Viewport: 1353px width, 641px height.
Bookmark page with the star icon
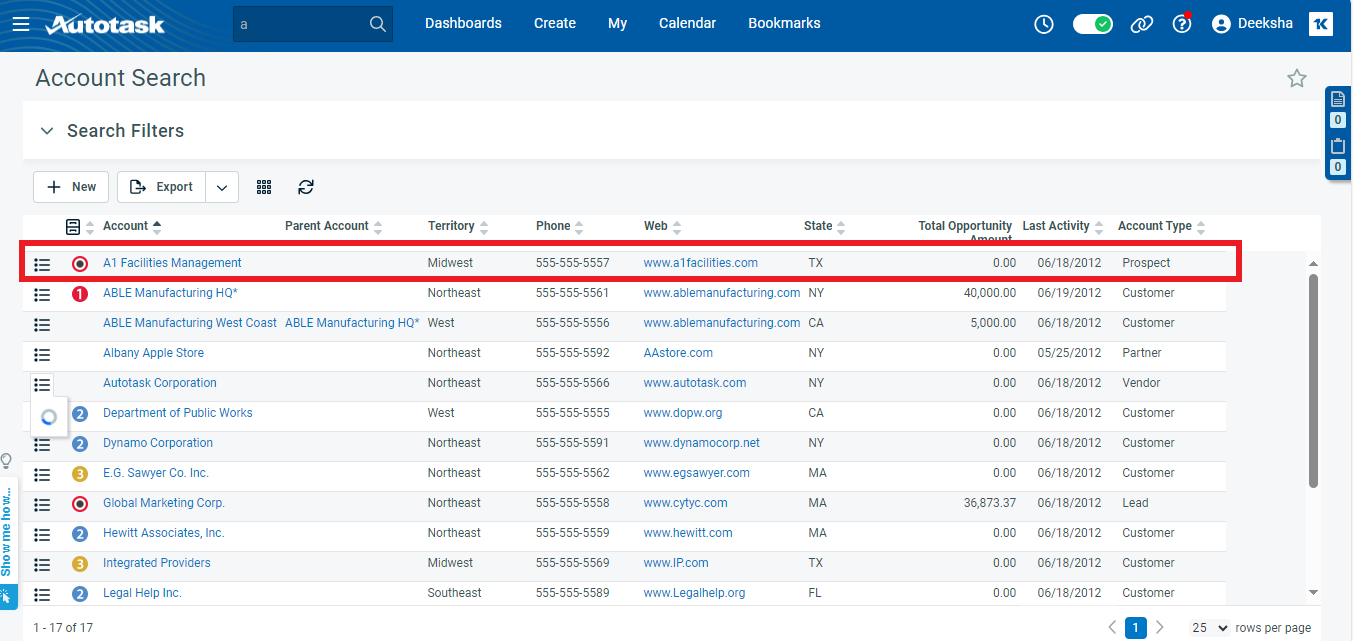1297,78
